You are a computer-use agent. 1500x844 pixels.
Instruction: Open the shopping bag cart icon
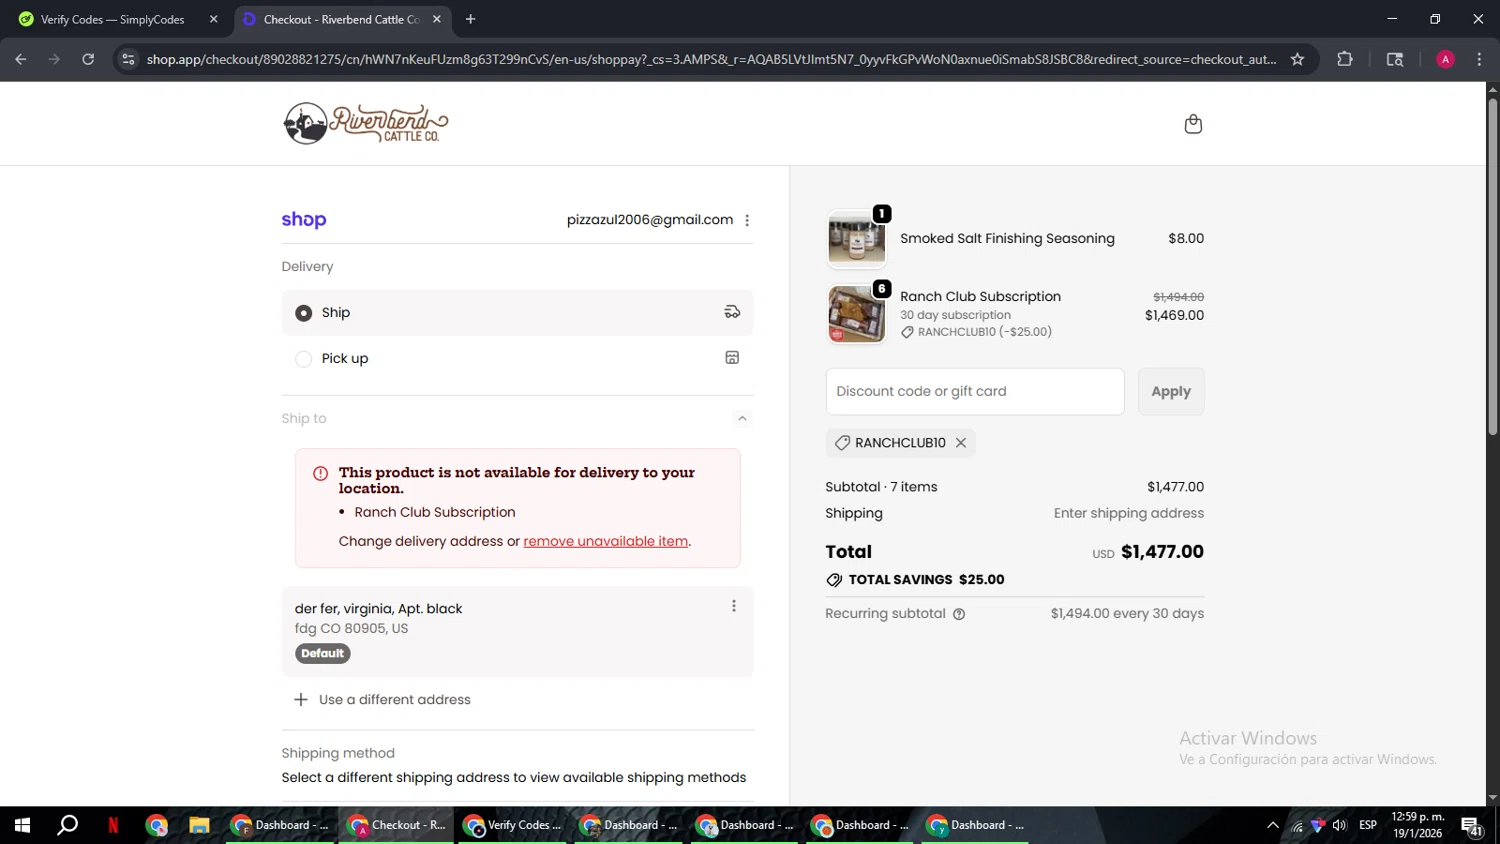coord(1193,124)
